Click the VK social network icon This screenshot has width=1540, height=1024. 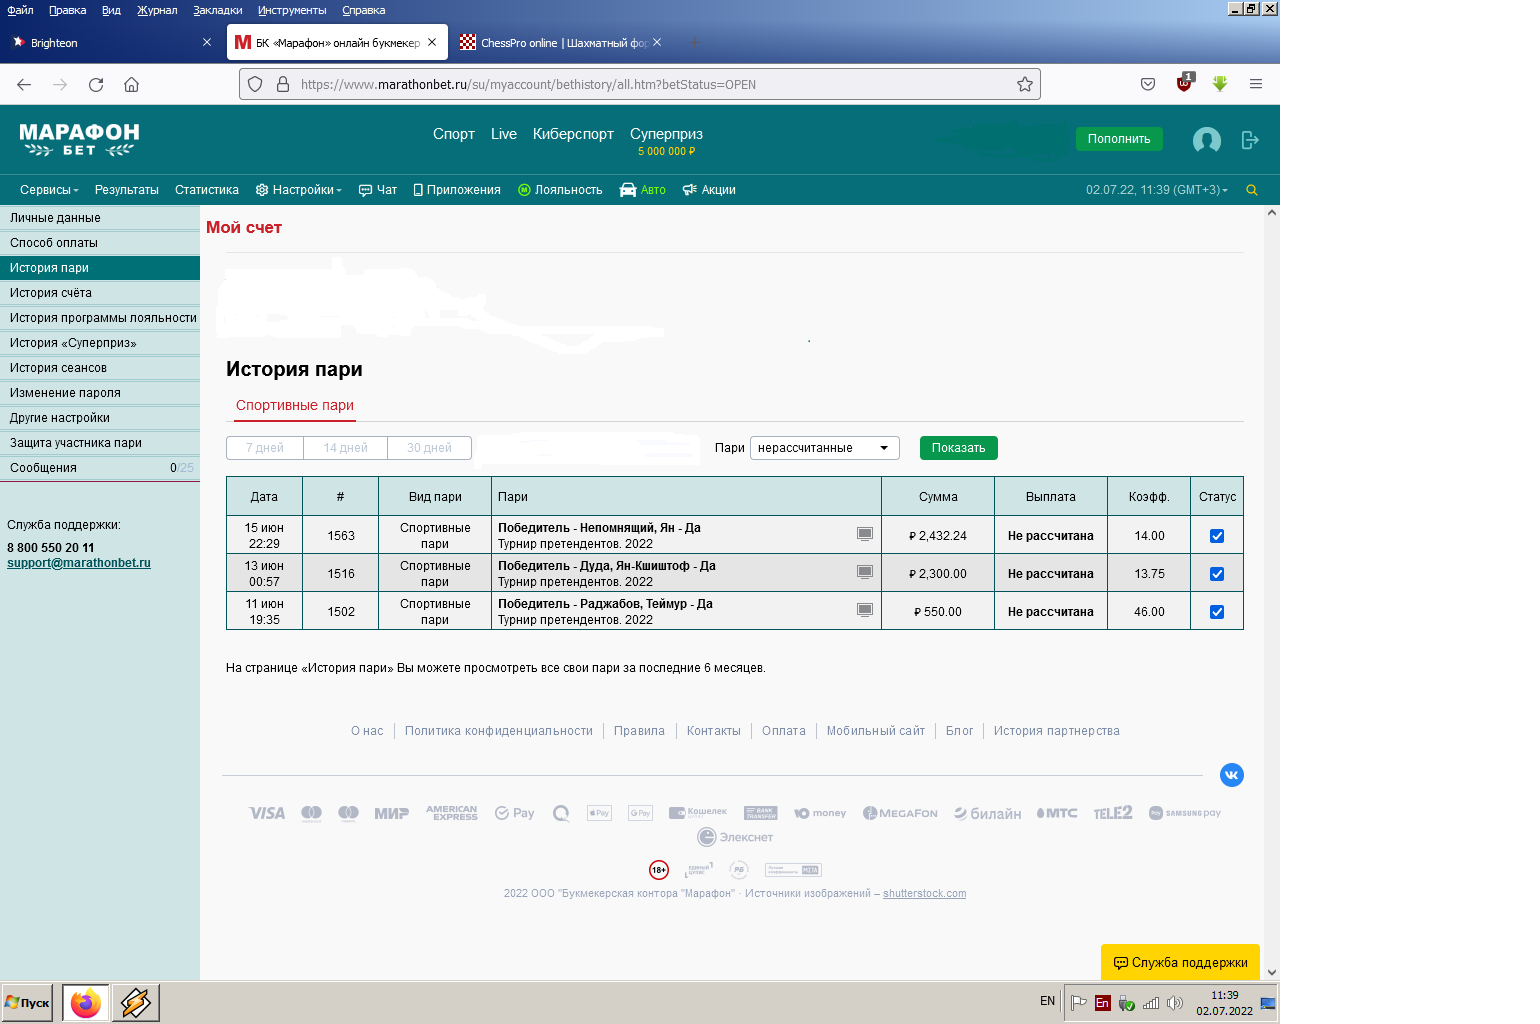click(1231, 775)
